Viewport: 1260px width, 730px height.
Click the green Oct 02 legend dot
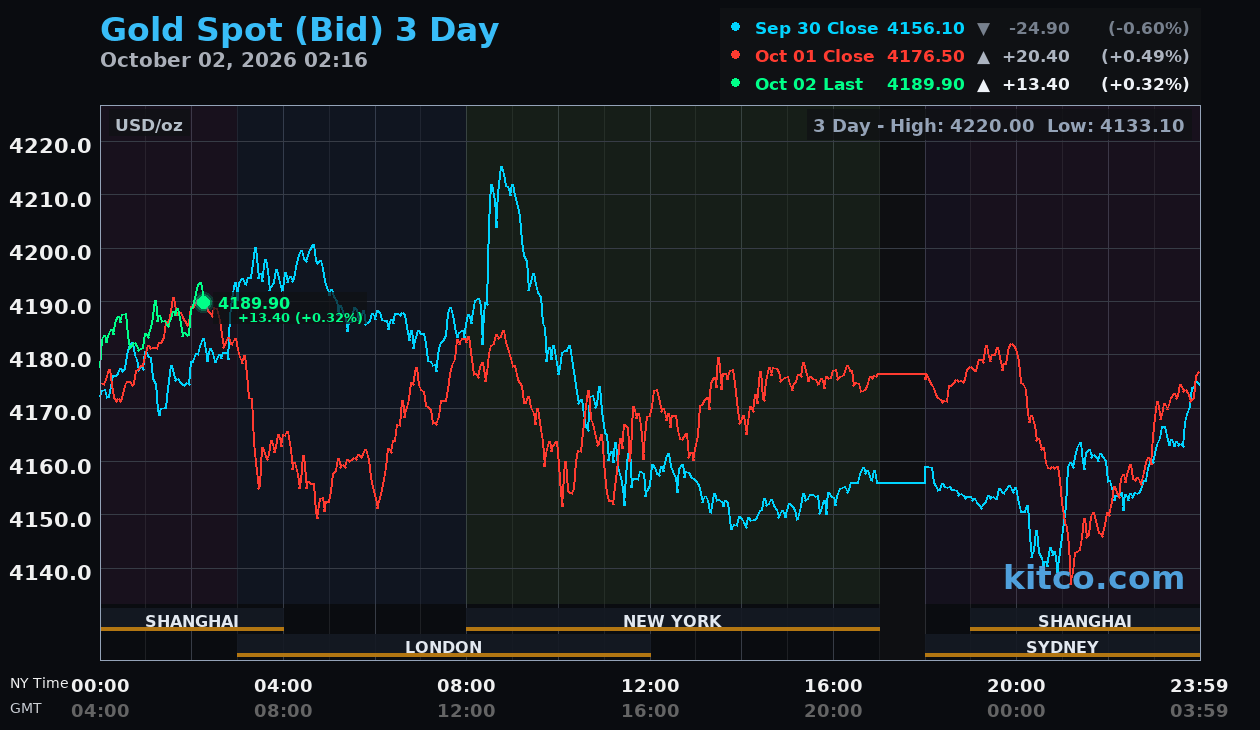[x=736, y=84]
